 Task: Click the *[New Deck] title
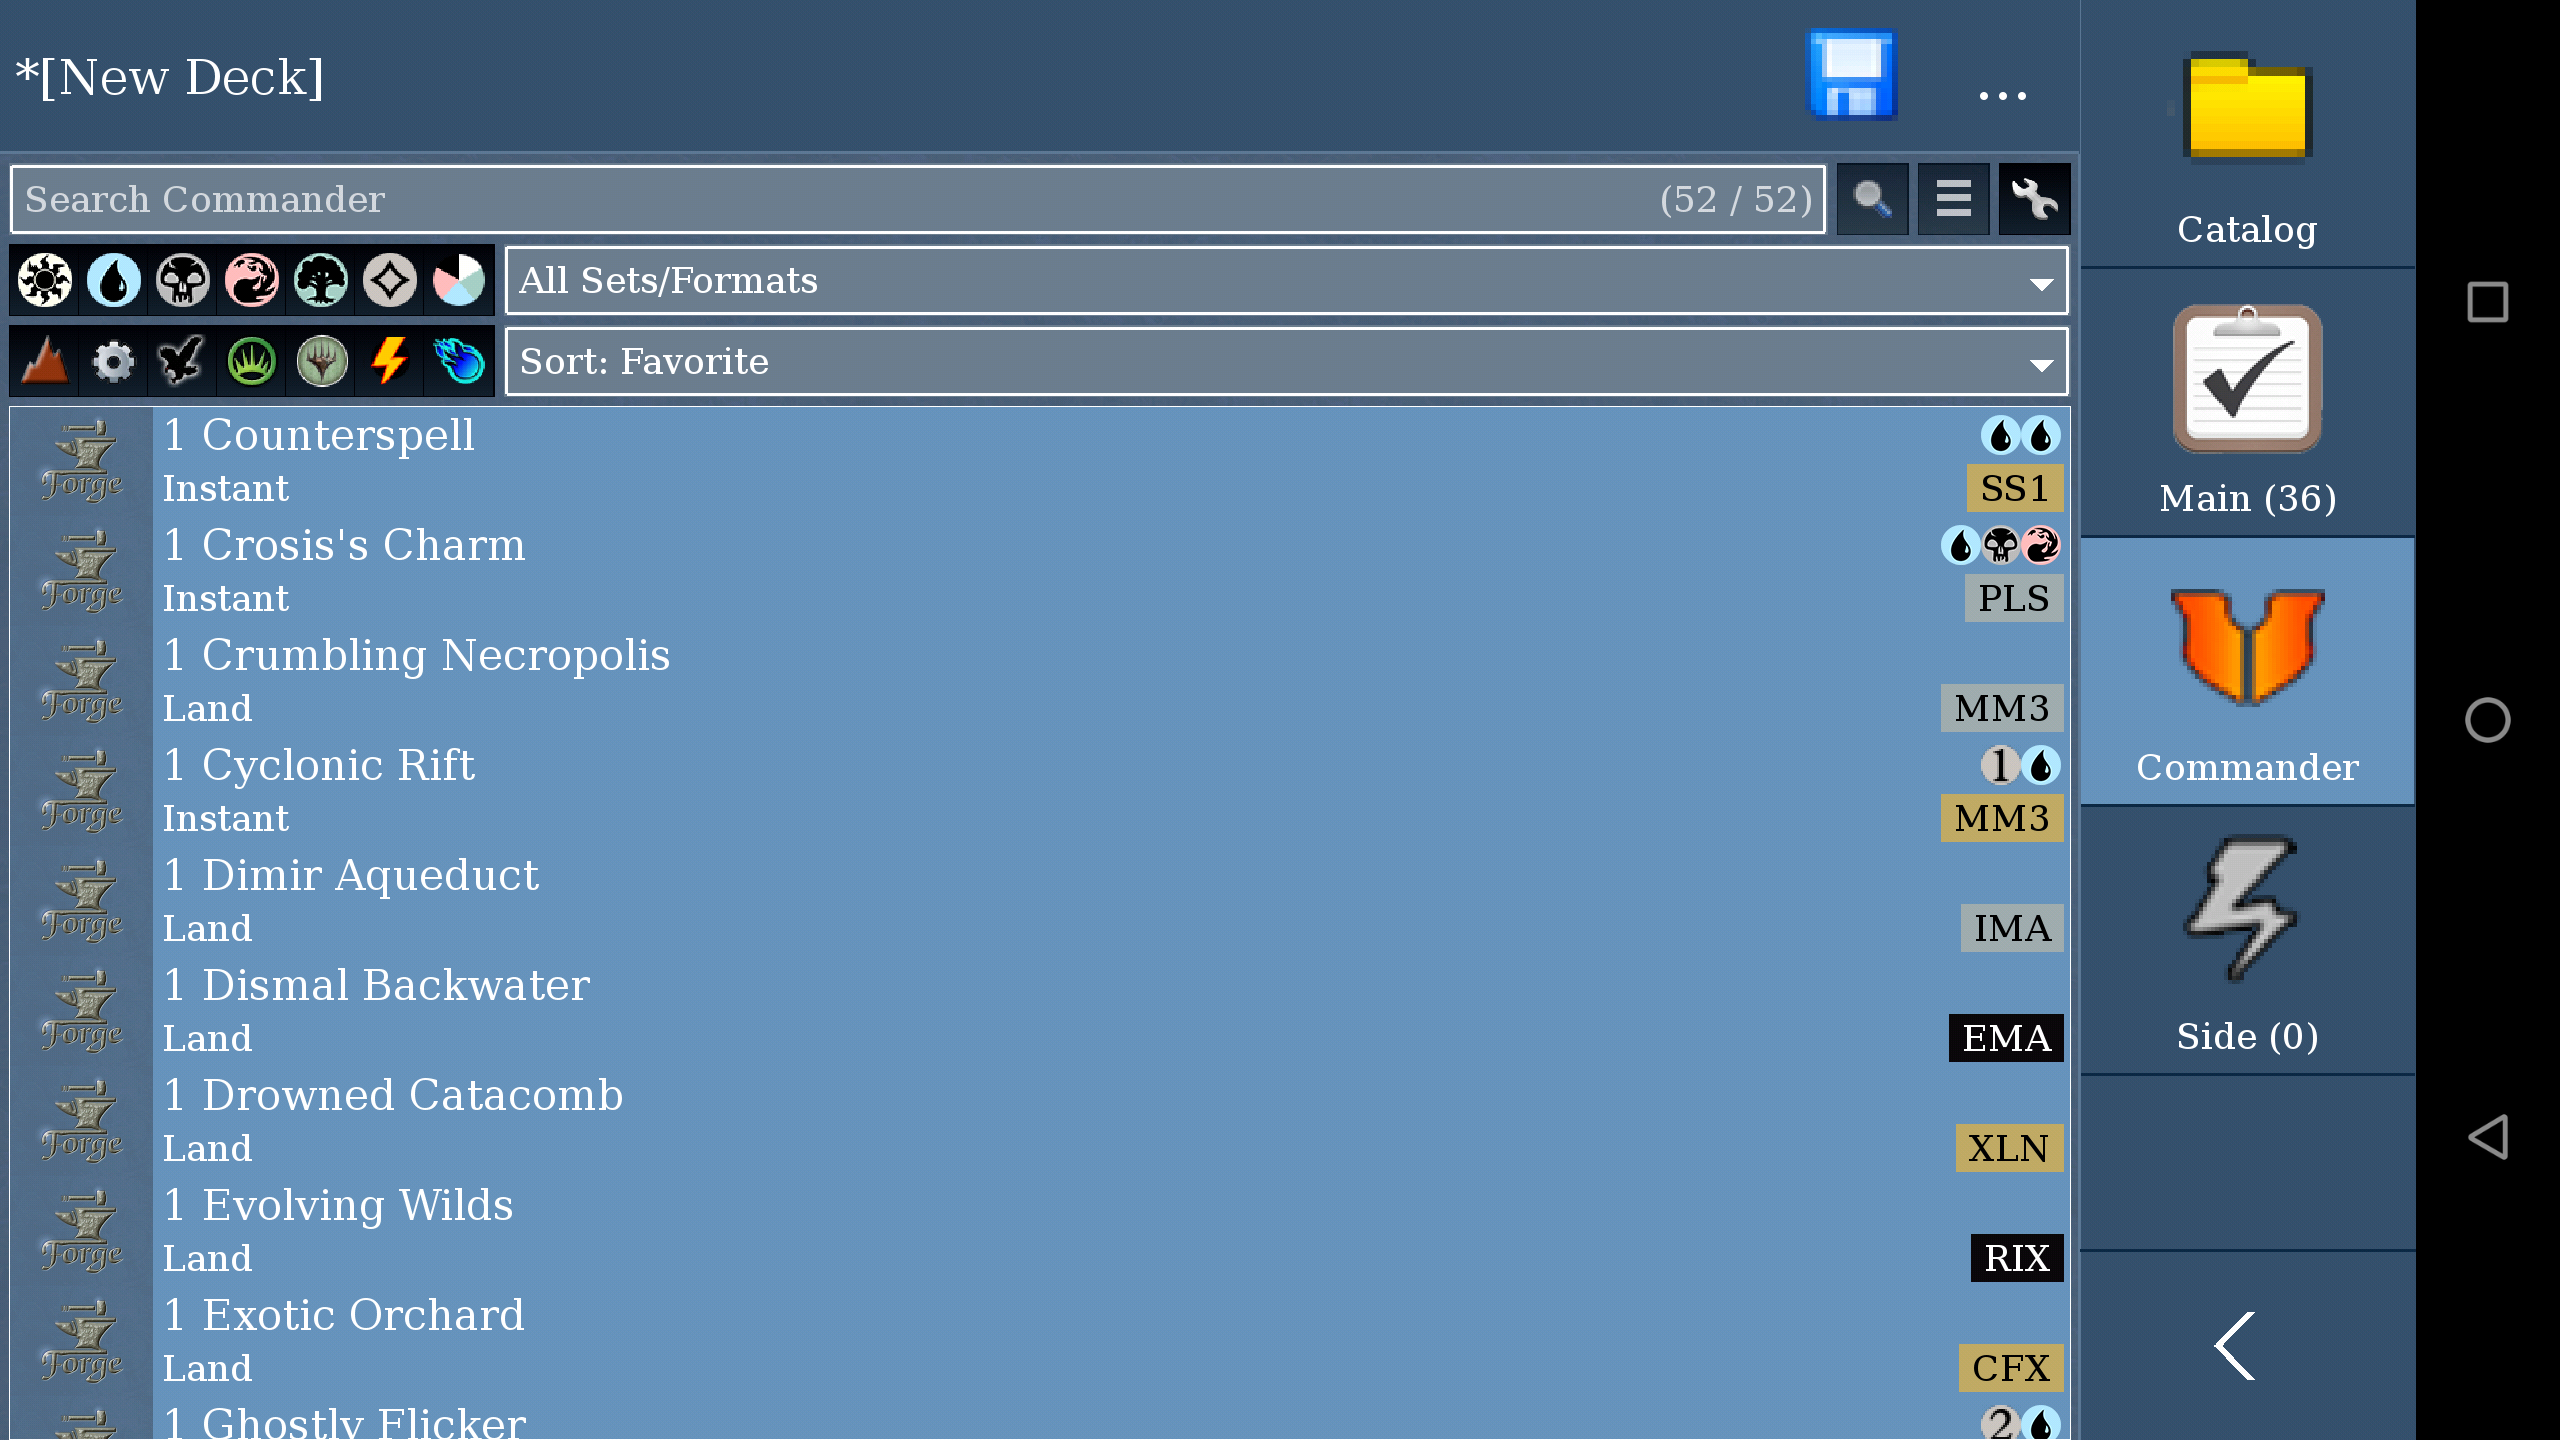[170, 77]
